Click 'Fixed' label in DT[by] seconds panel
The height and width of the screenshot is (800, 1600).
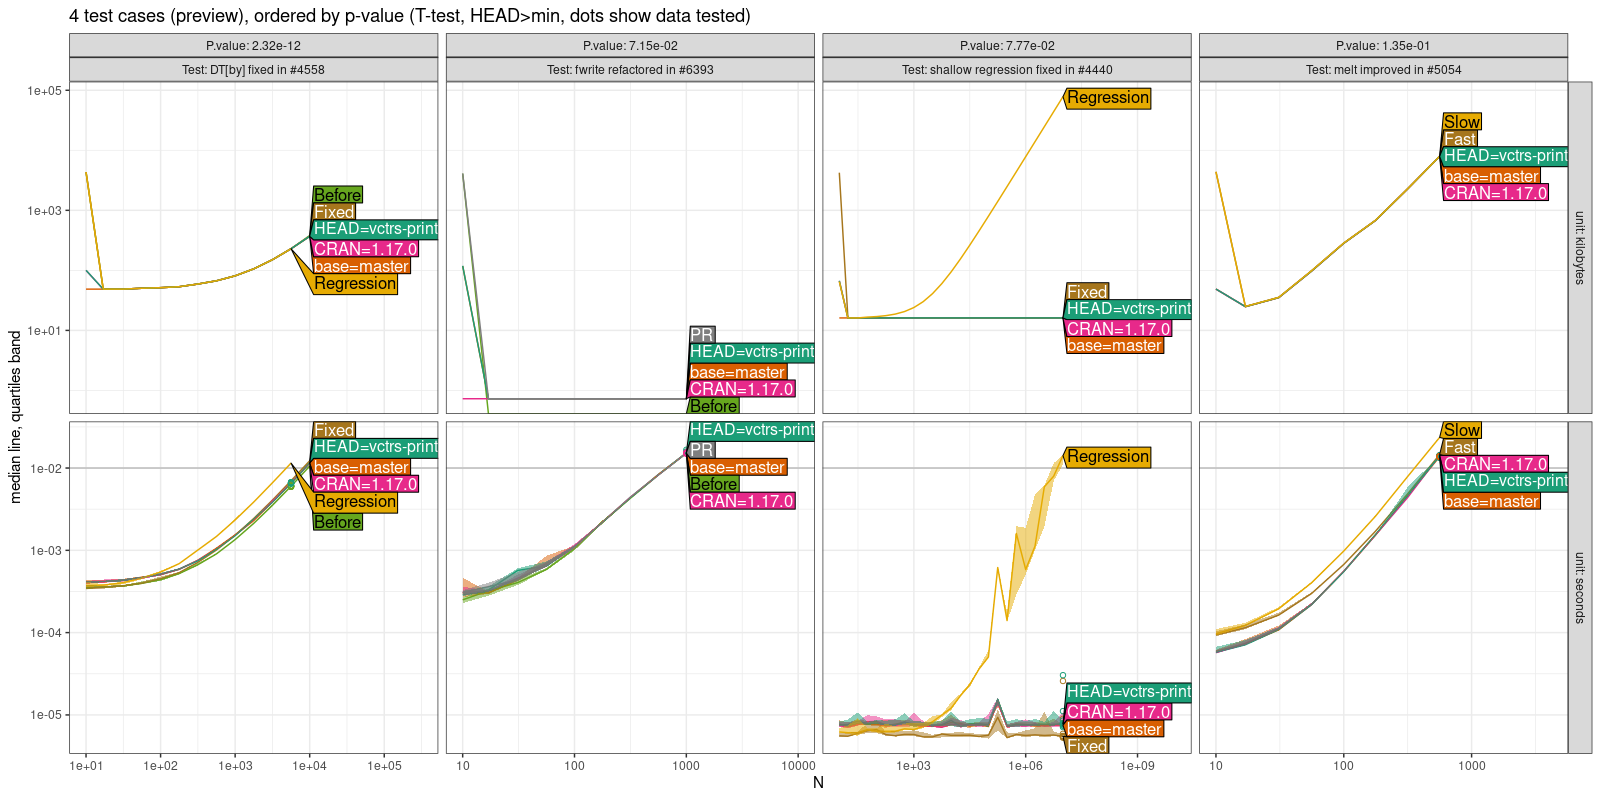pyautogui.click(x=334, y=430)
